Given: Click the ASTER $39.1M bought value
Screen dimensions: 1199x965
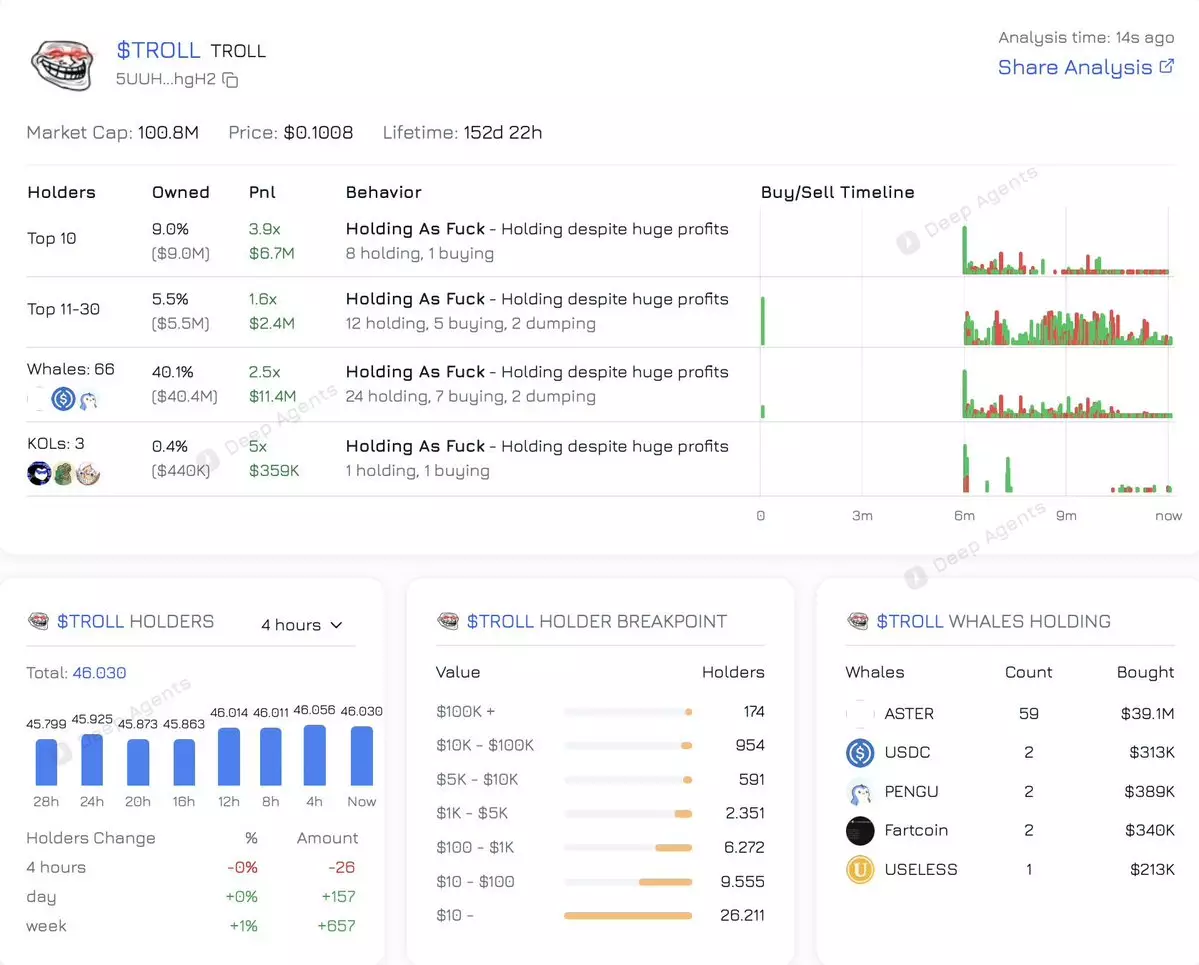Looking at the screenshot, I should click(1147, 713).
